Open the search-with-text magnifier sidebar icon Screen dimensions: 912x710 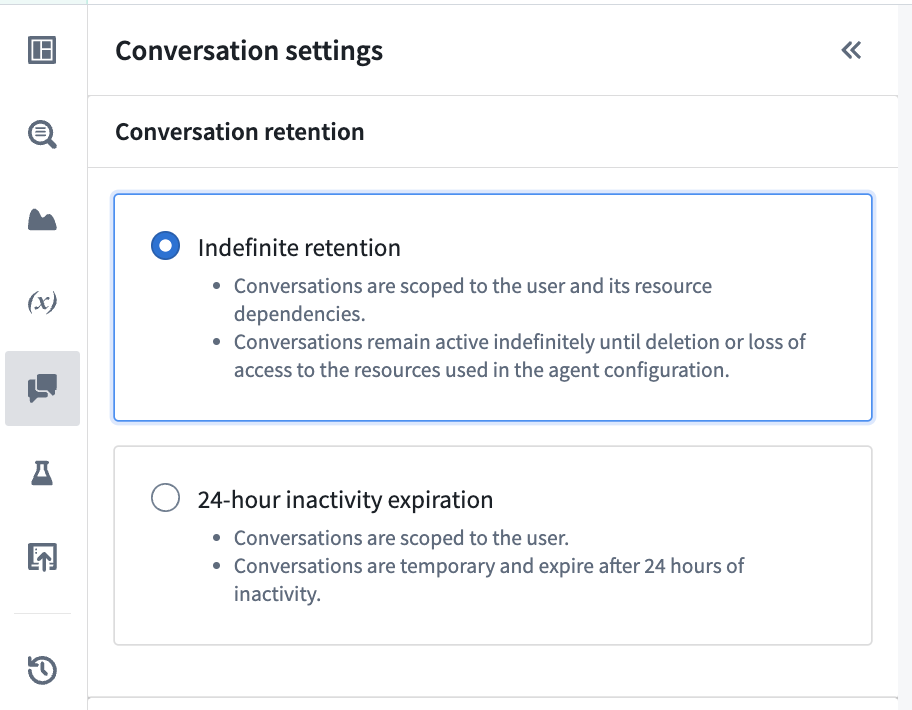[42, 134]
